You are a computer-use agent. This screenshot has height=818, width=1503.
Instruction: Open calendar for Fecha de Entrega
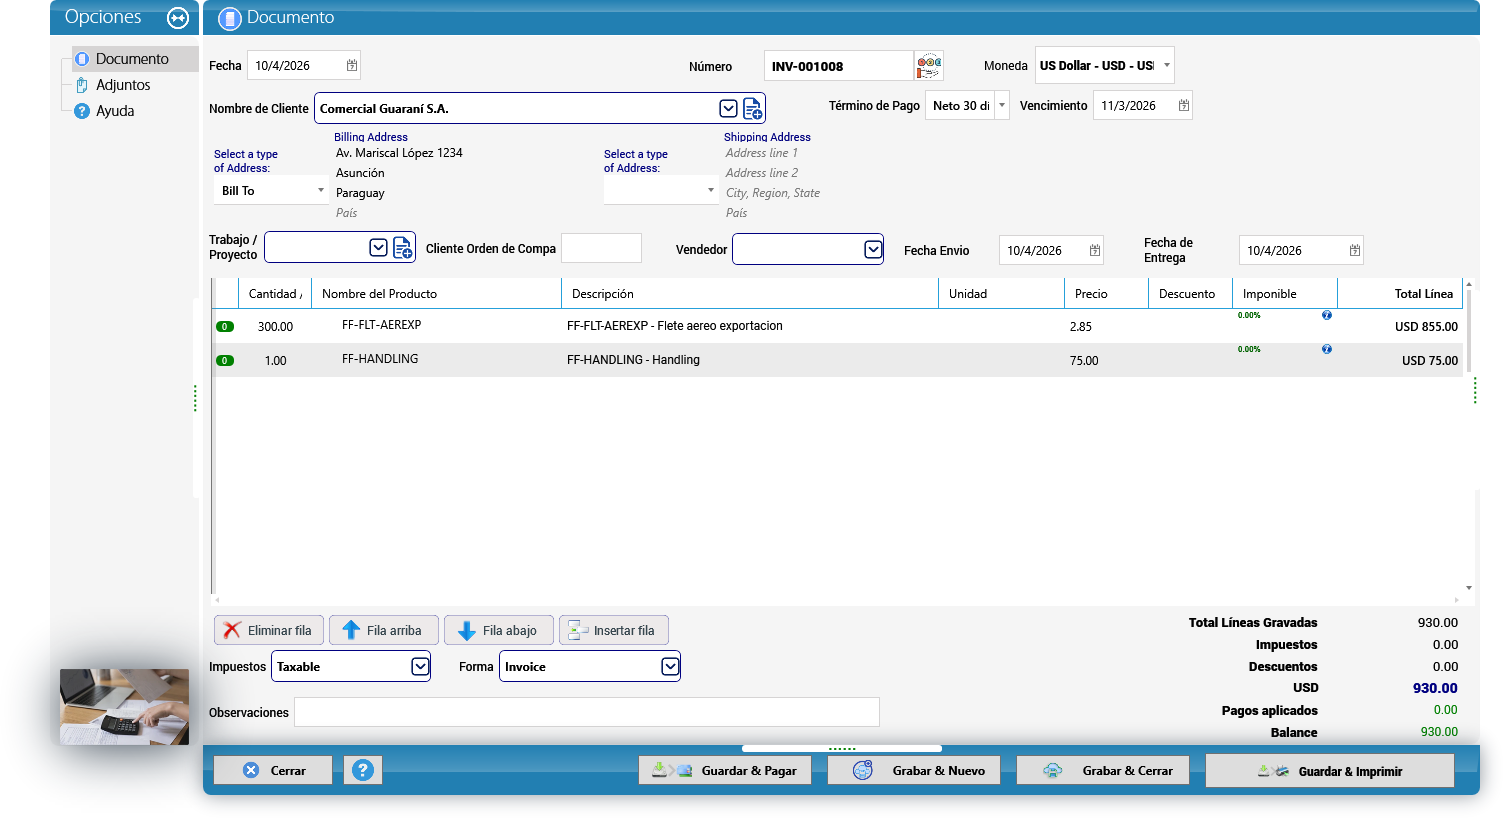click(1355, 250)
